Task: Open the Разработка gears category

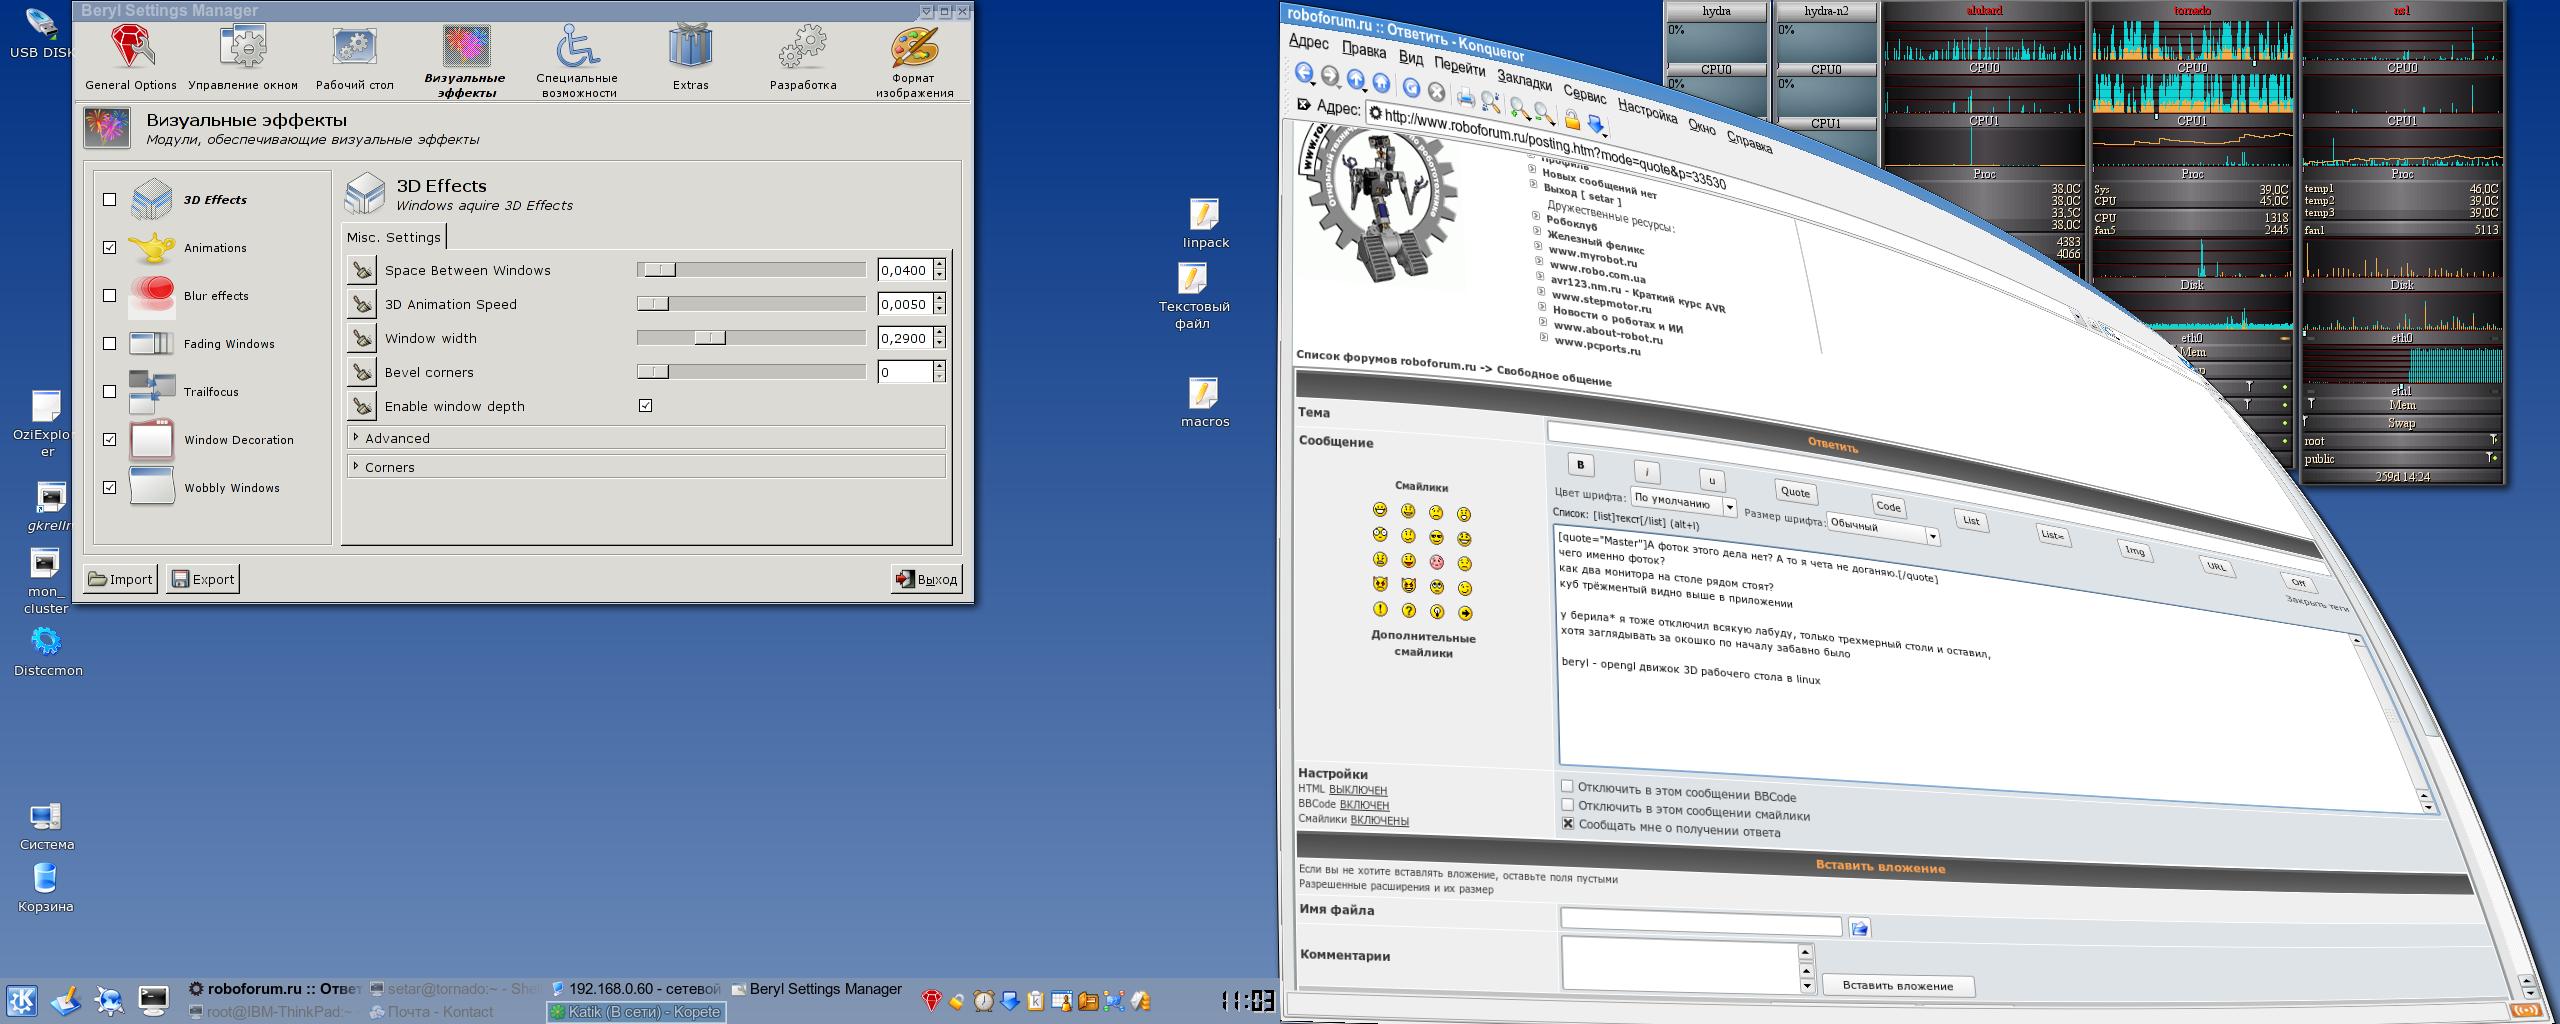Action: coord(803,48)
